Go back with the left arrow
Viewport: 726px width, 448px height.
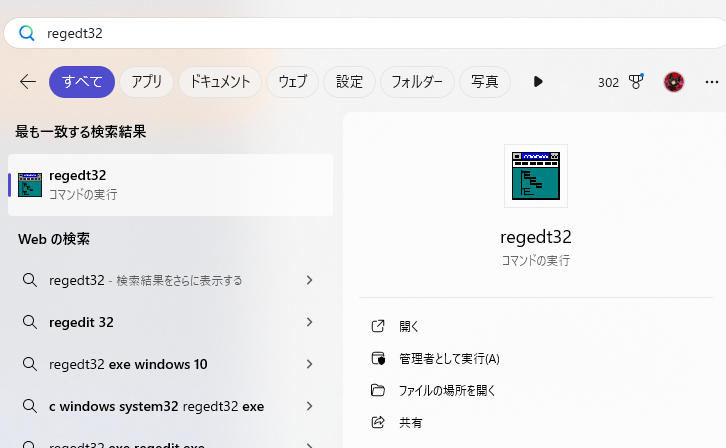click(x=28, y=82)
